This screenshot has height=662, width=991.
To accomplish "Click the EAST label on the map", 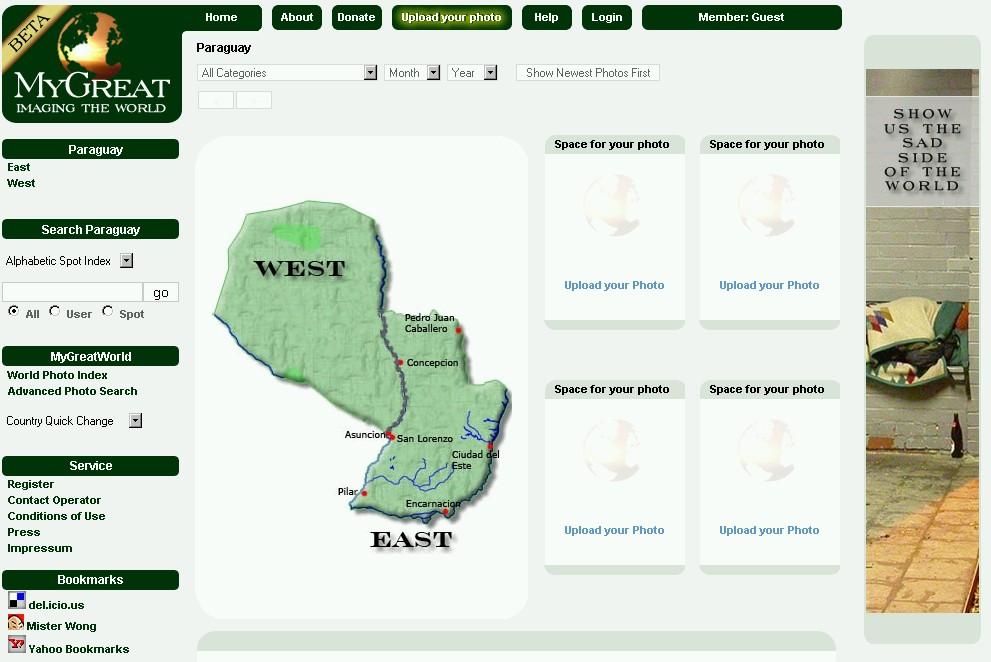I will coord(411,539).
